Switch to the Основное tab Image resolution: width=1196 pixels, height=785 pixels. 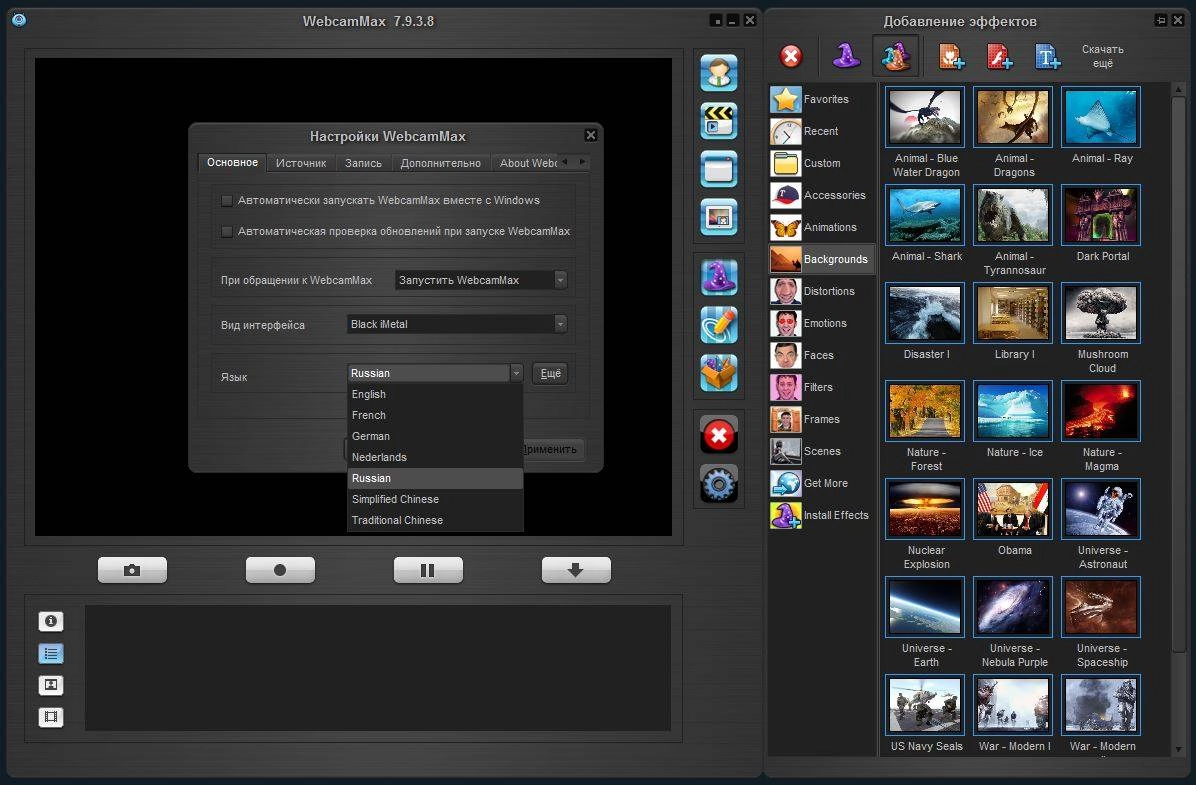233,162
